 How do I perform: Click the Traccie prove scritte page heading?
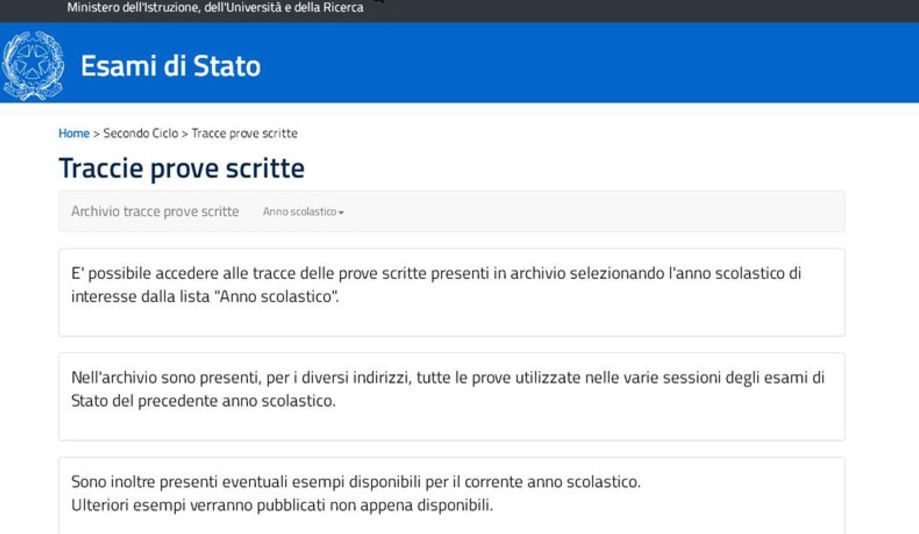(x=182, y=168)
